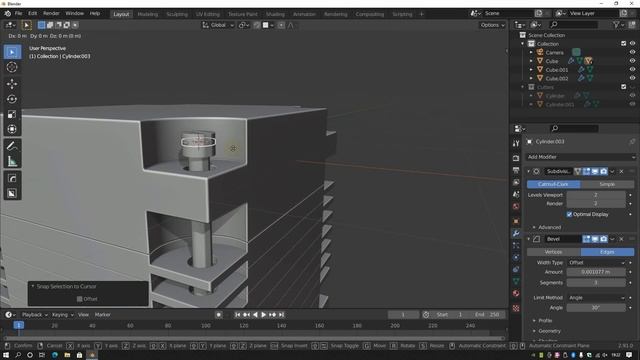Set Bevel affect to Vertices

pyautogui.click(x=553, y=252)
